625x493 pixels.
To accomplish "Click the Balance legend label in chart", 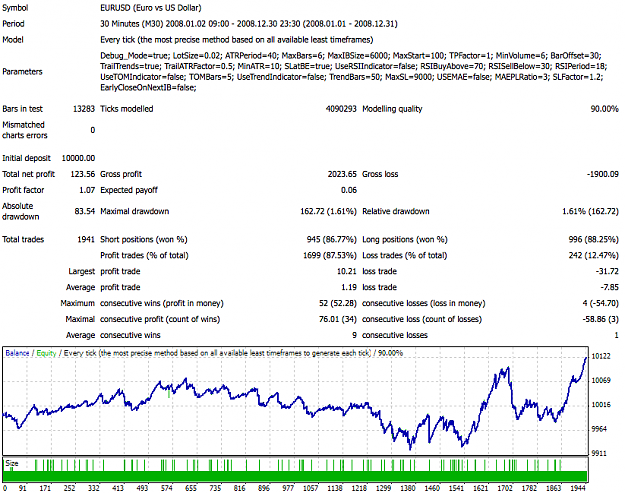I will [x=17, y=353].
